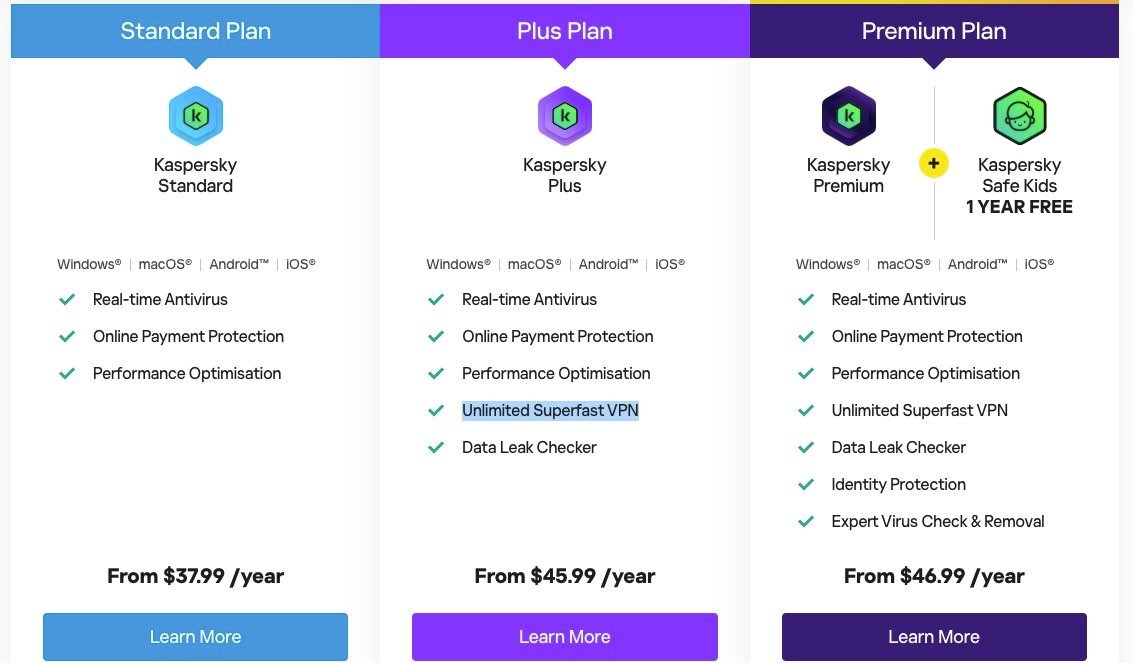
Task: Click the Kaspersky Plus hexagon icon
Action: click(564, 116)
